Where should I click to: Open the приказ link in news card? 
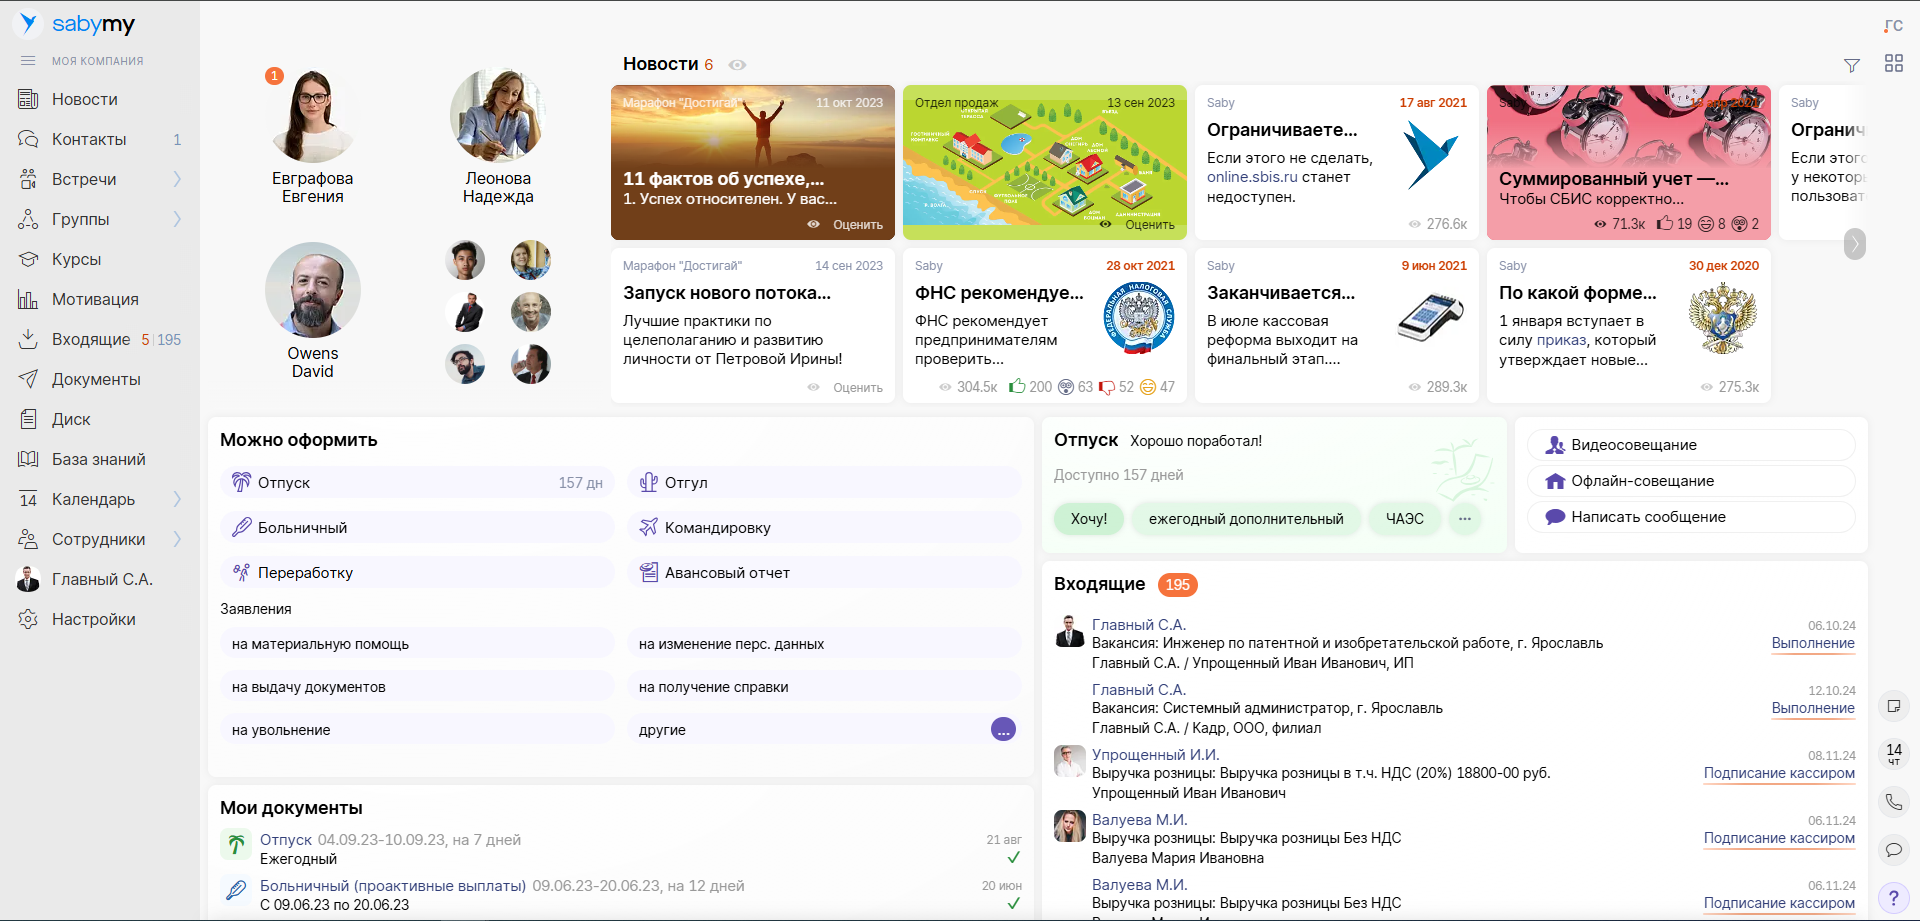pyautogui.click(x=1561, y=340)
